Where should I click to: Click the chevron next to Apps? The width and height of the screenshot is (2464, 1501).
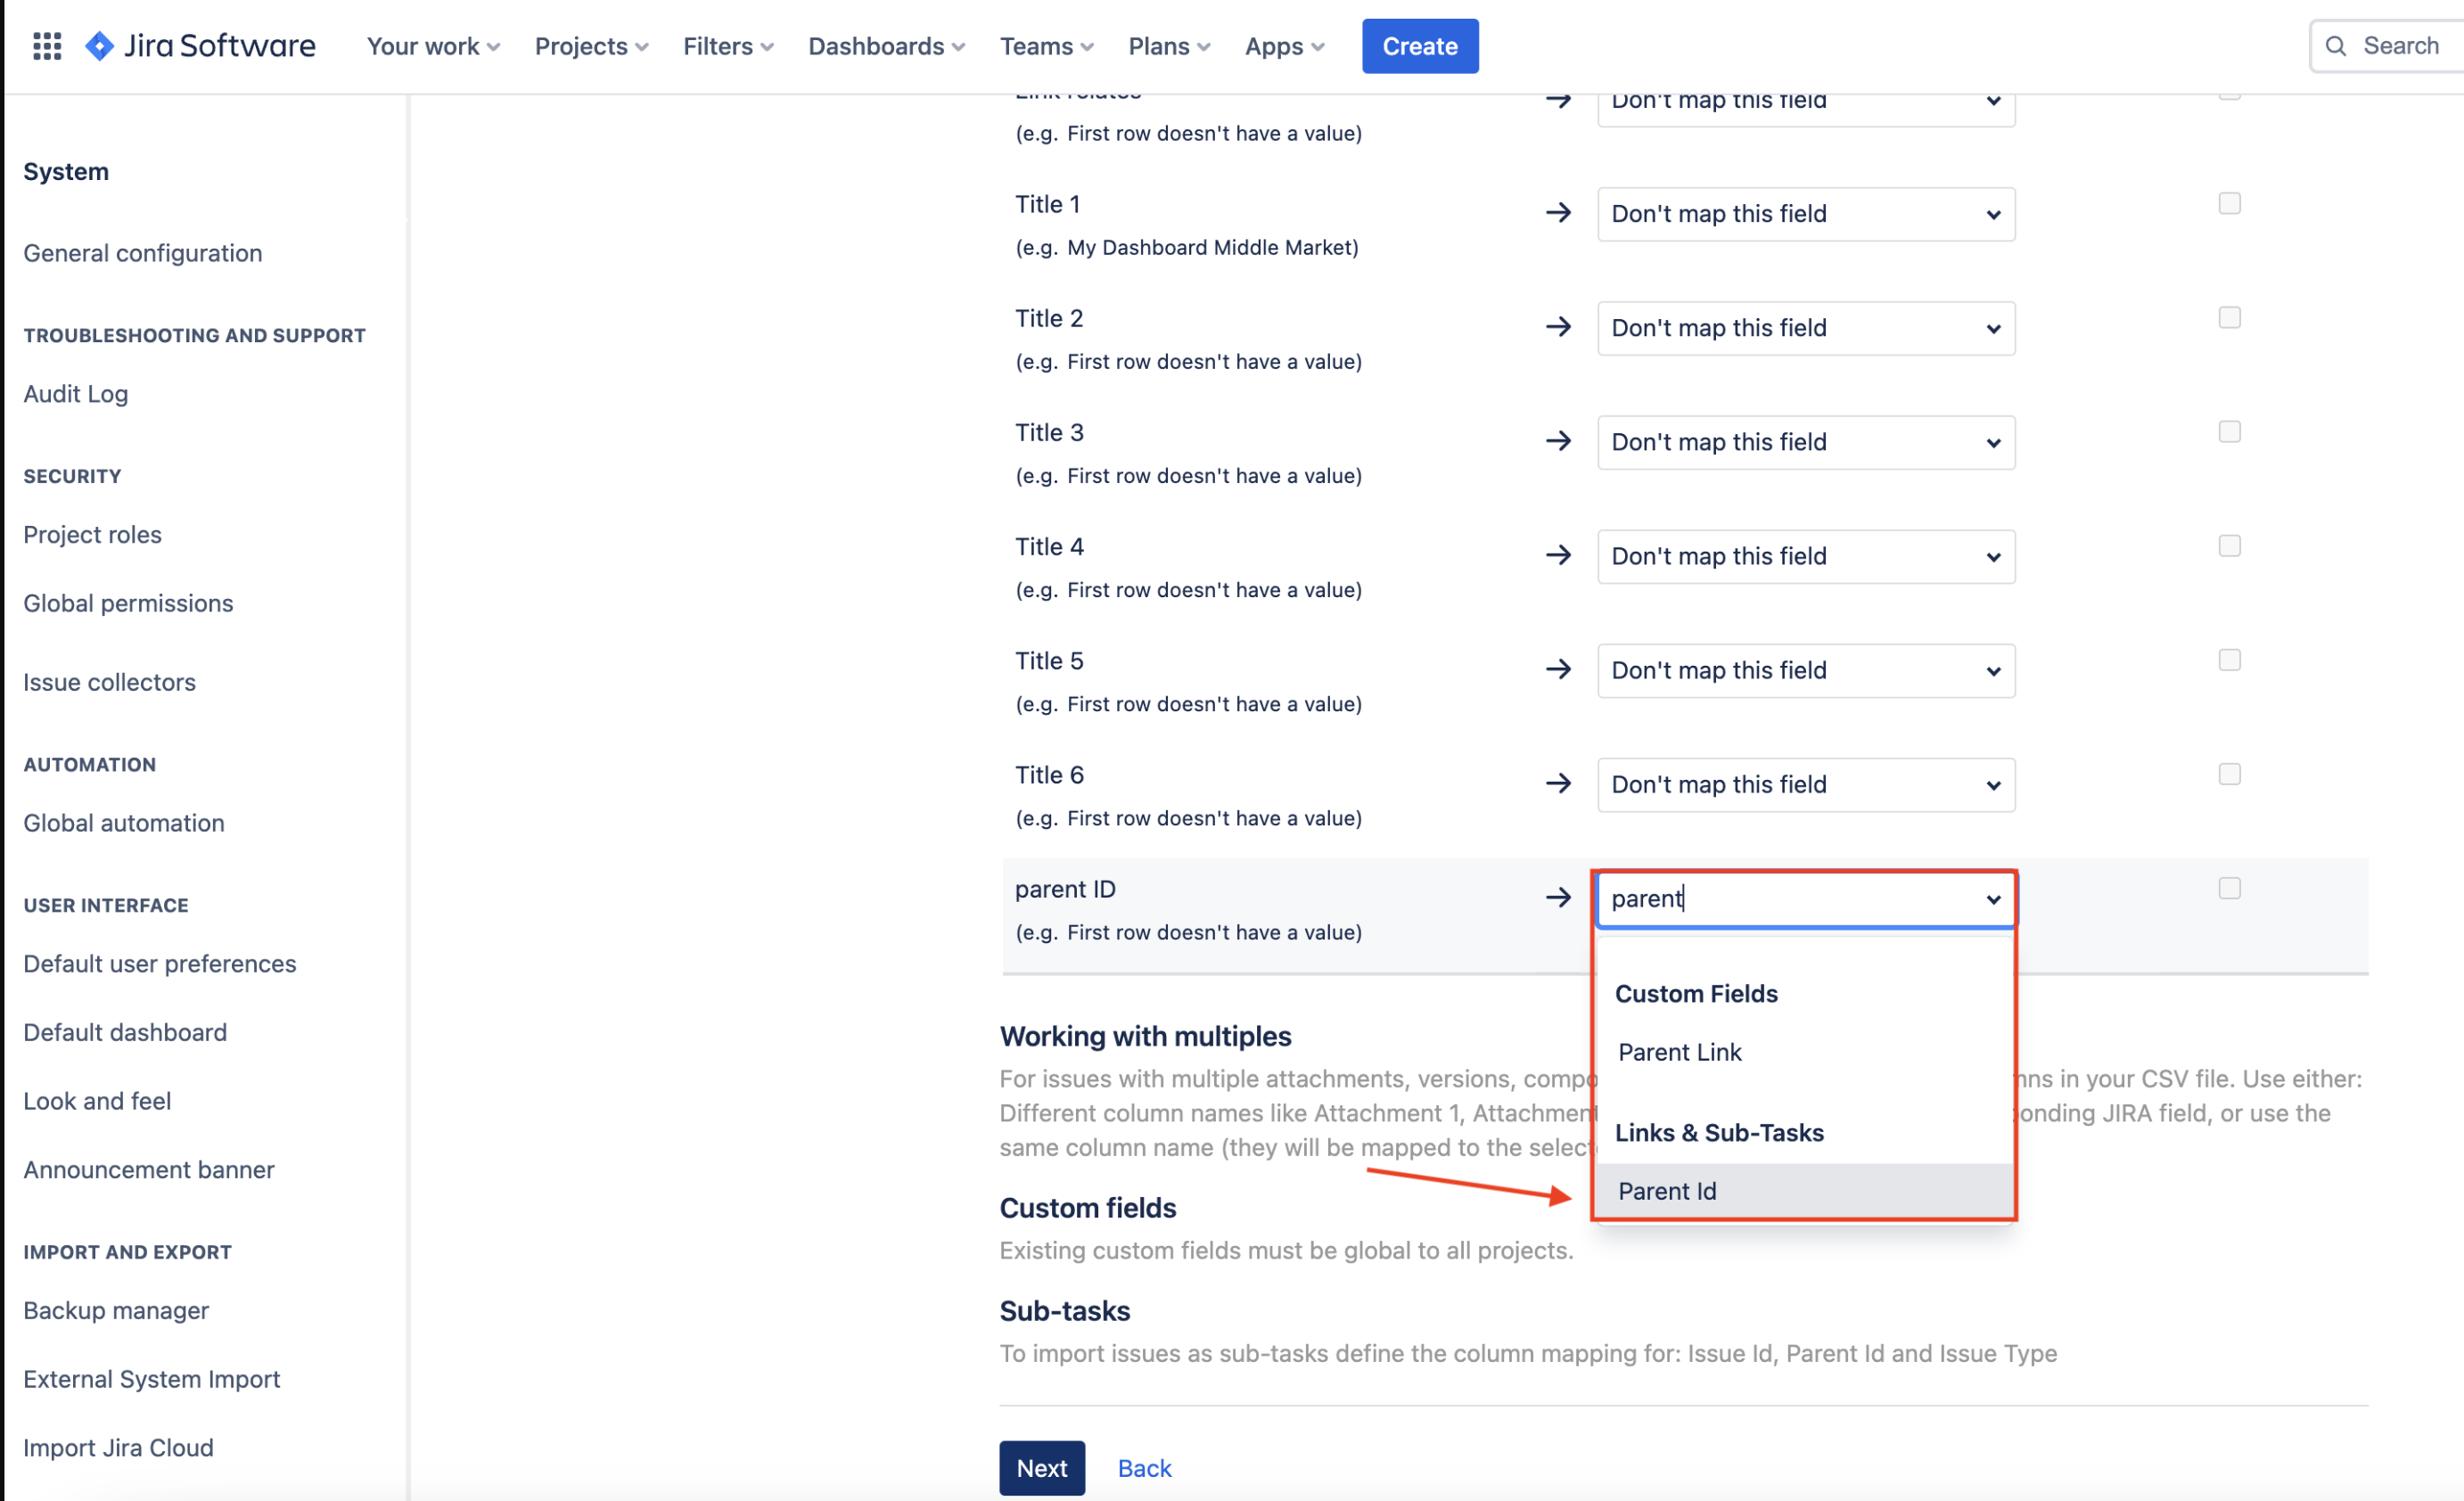click(1318, 47)
